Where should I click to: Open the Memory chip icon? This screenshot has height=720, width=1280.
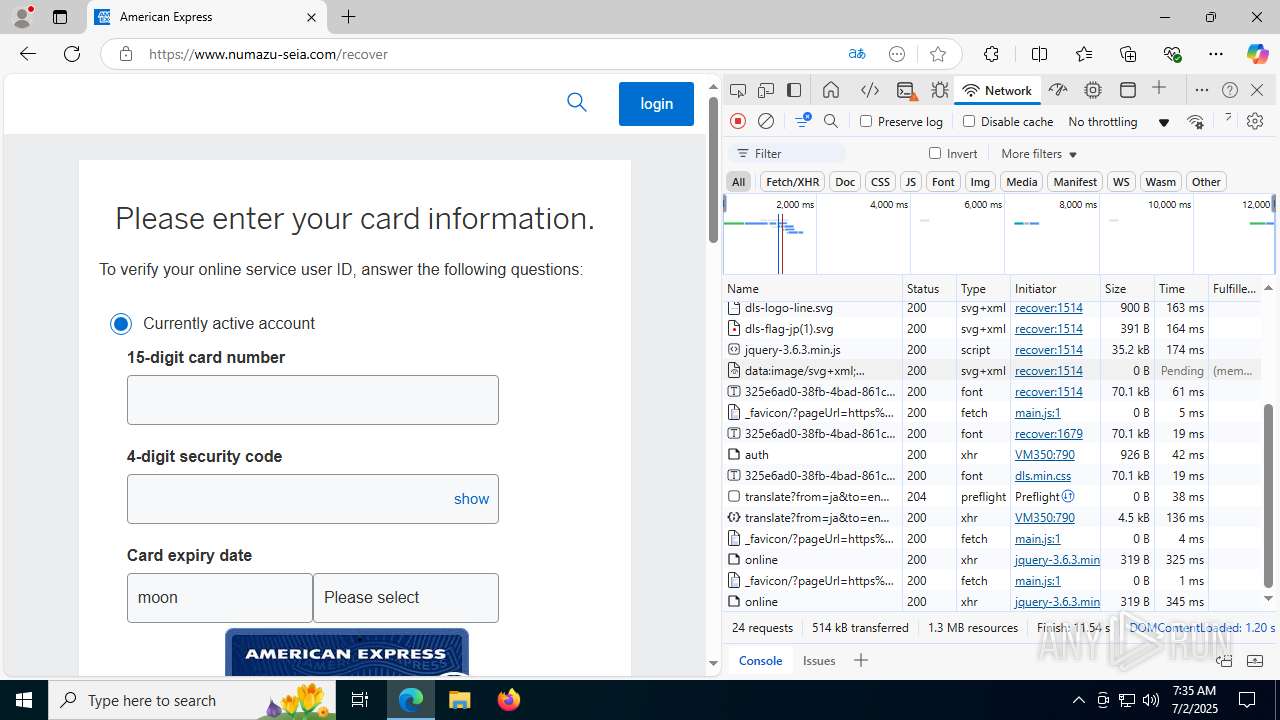pos(1093,90)
